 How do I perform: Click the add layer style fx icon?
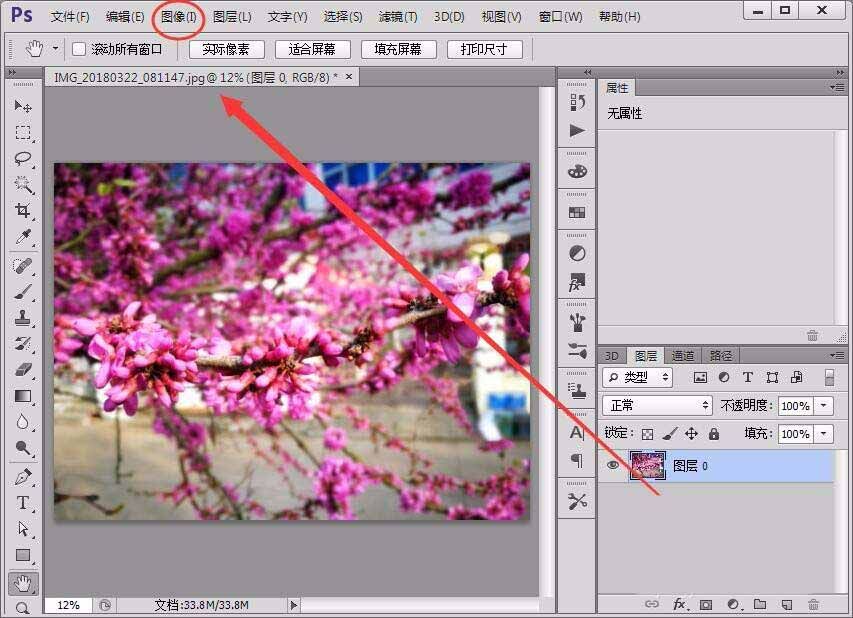(679, 604)
